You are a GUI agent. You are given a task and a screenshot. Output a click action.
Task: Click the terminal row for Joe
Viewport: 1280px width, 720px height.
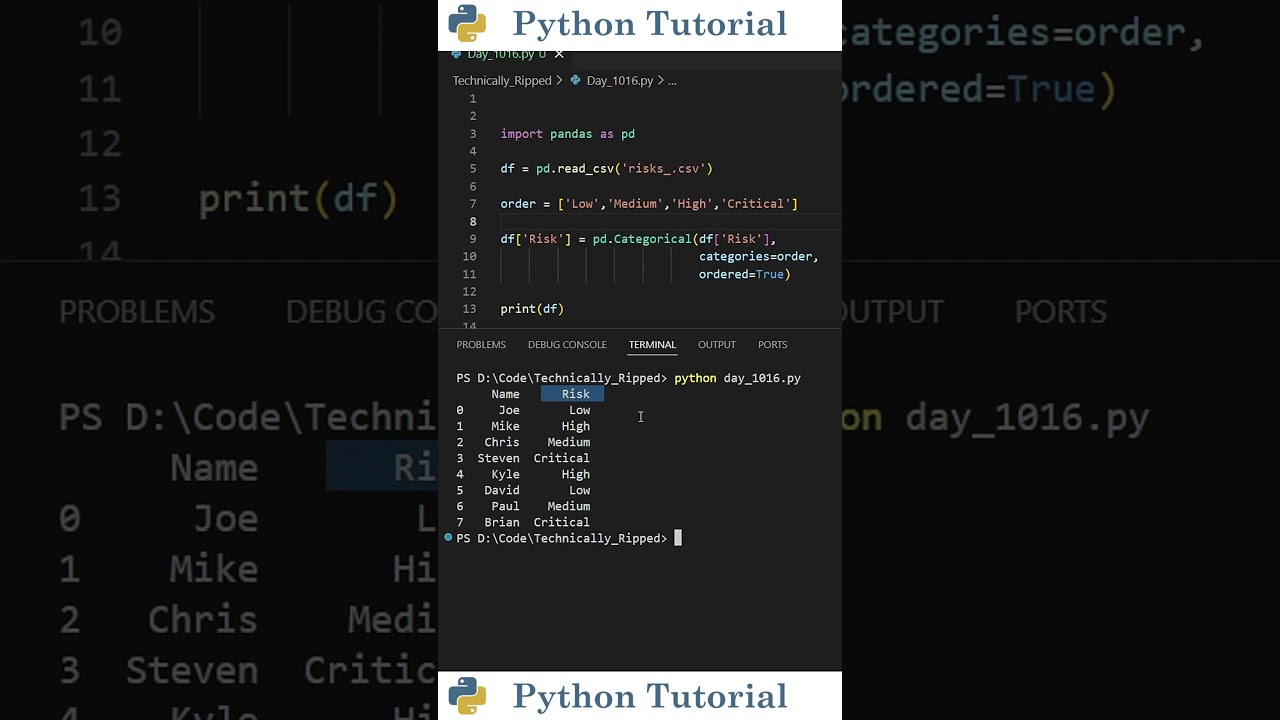click(x=524, y=410)
